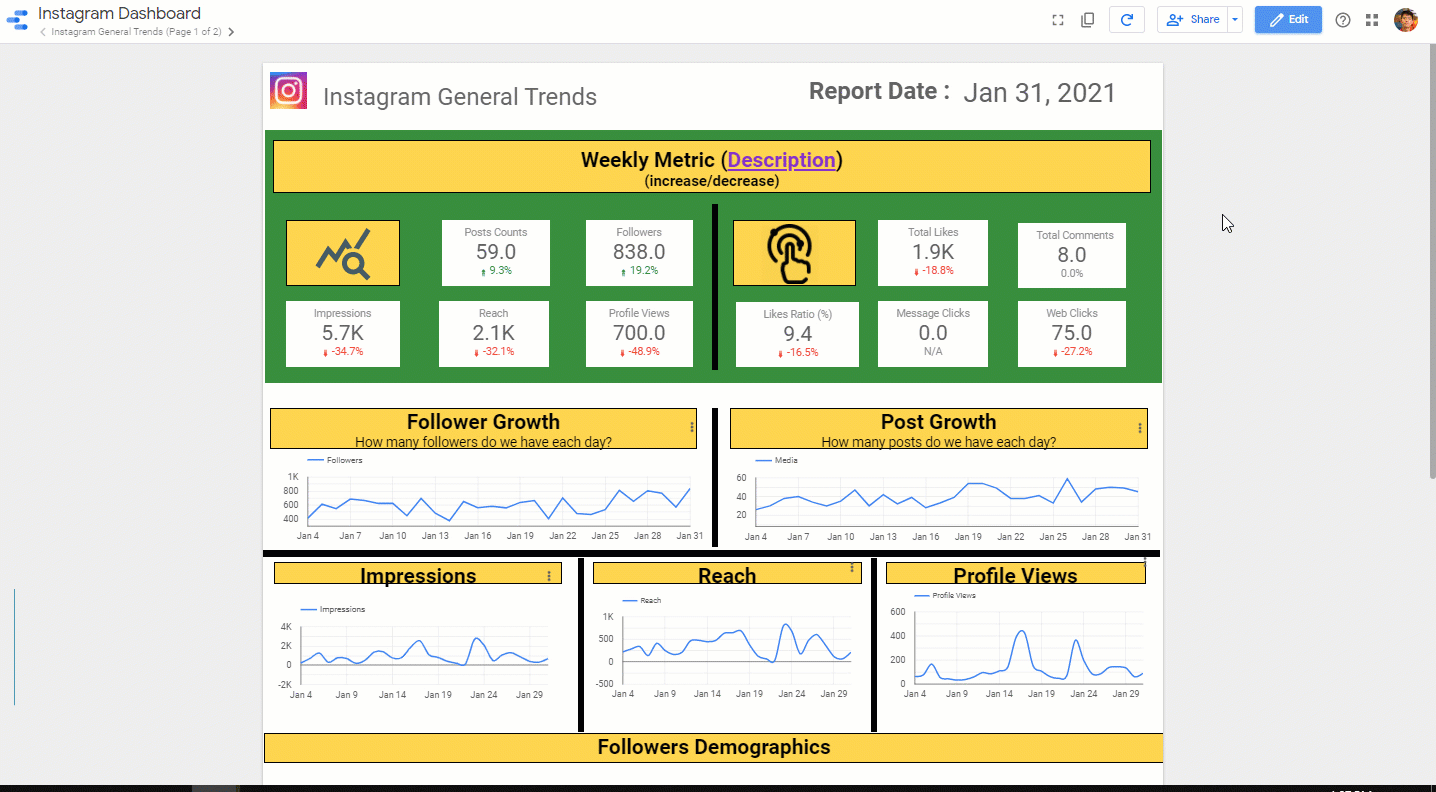Go to next report page arrow

pyautogui.click(x=231, y=32)
